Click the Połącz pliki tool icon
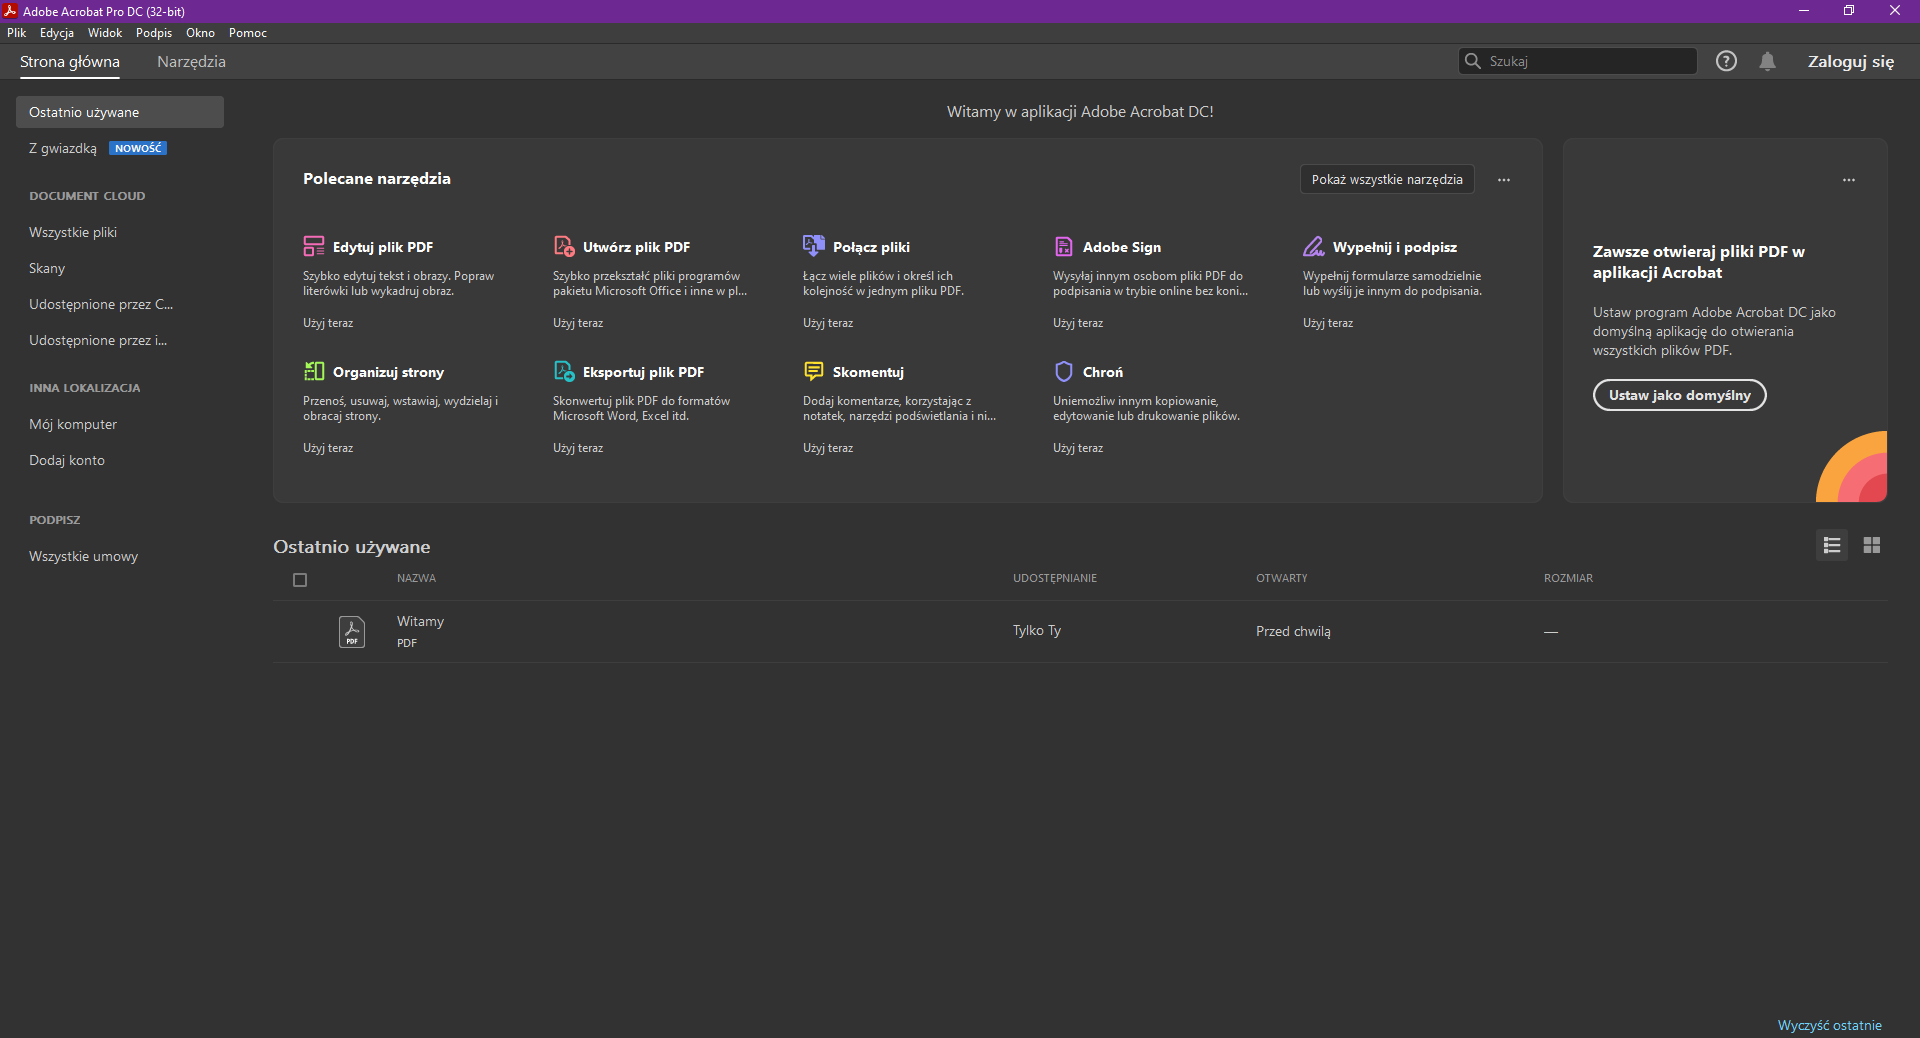This screenshot has width=1920, height=1038. pyautogui.click(x=814, y=246)
